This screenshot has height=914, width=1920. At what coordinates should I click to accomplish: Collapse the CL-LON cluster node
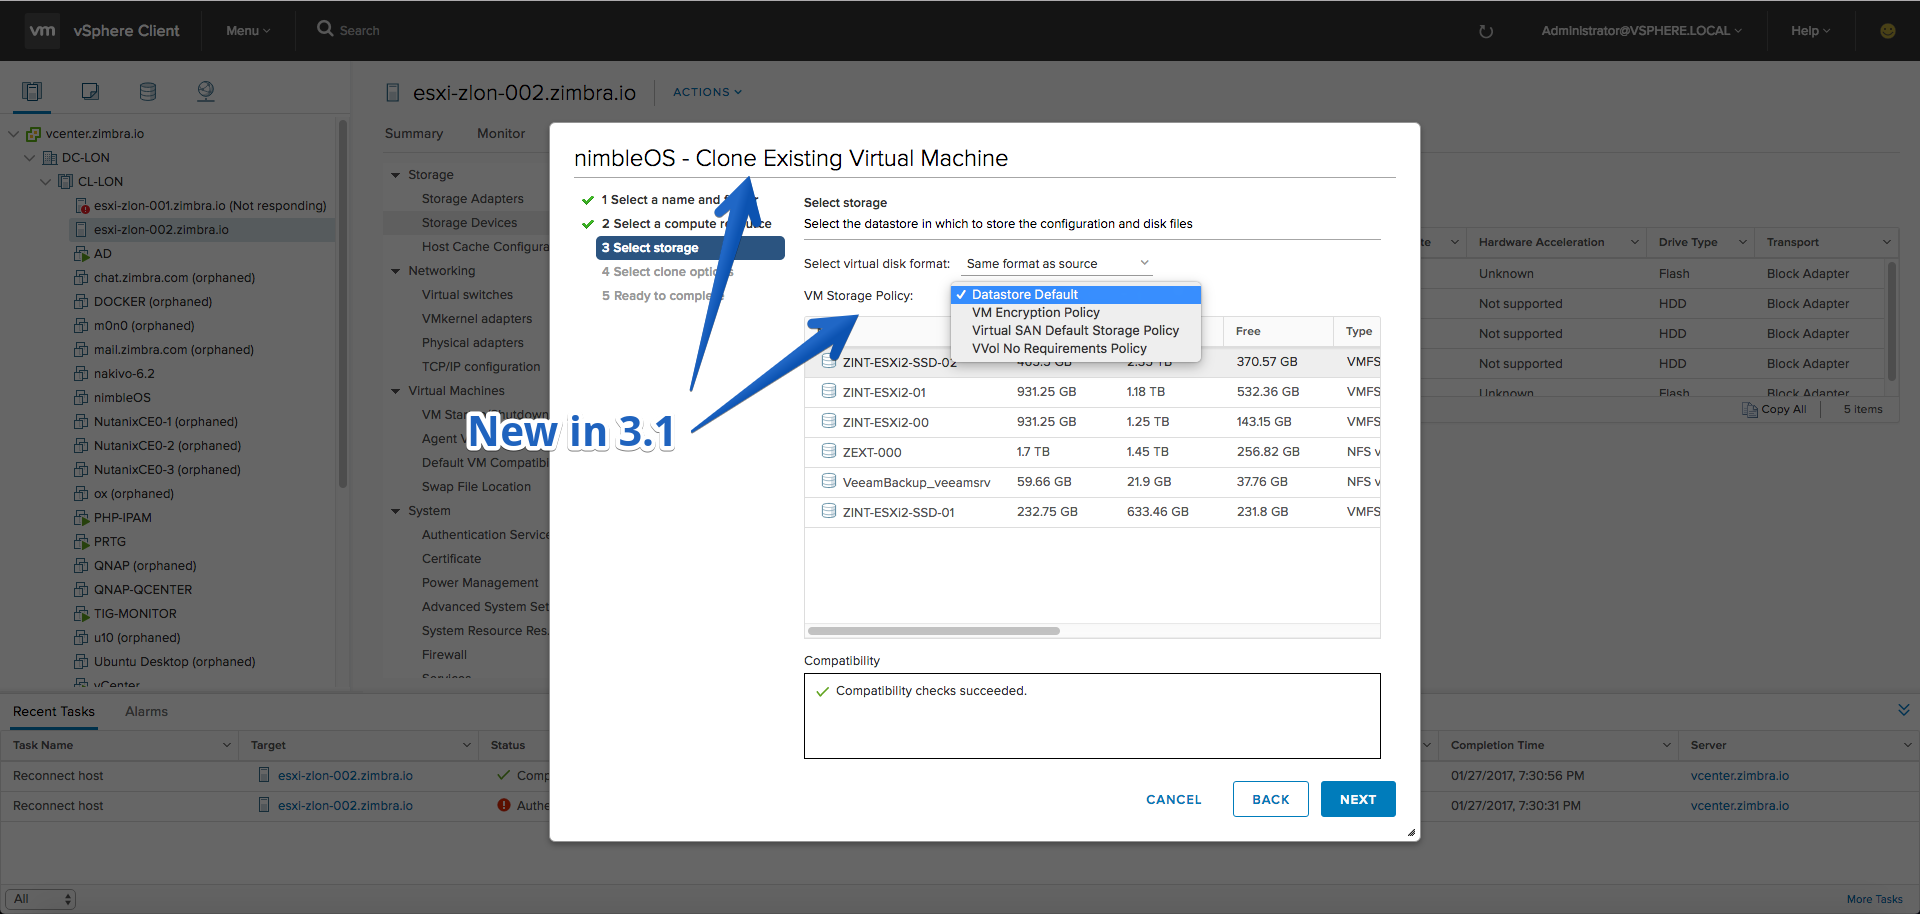[46, 181]
